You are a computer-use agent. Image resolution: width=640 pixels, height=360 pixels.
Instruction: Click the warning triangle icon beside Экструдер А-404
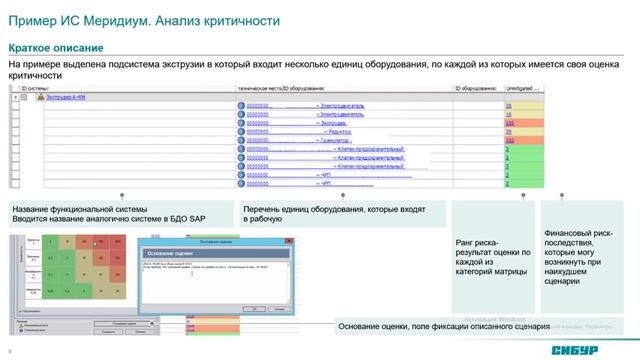[41, 97]
